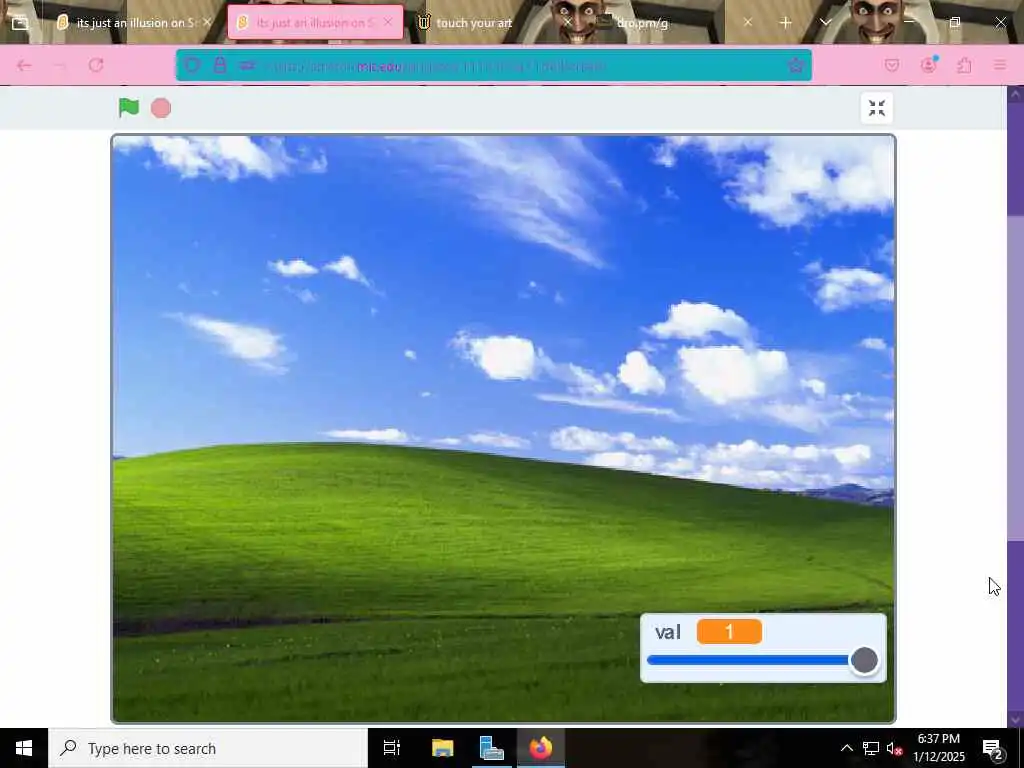Open a new browser tab
This screenshot has height=768, width=1024.
[x=786, y=23]
